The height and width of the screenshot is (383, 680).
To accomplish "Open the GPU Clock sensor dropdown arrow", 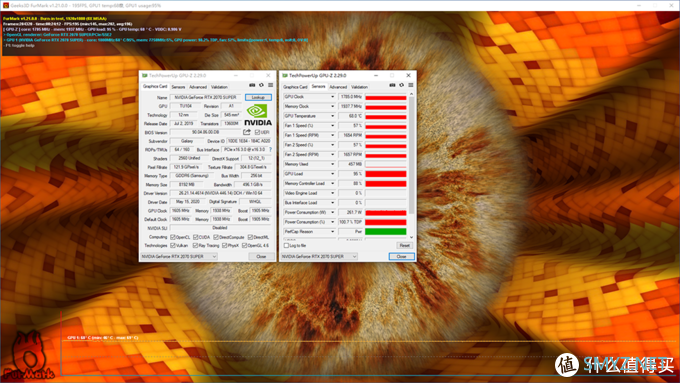I will tap(333, 97).
